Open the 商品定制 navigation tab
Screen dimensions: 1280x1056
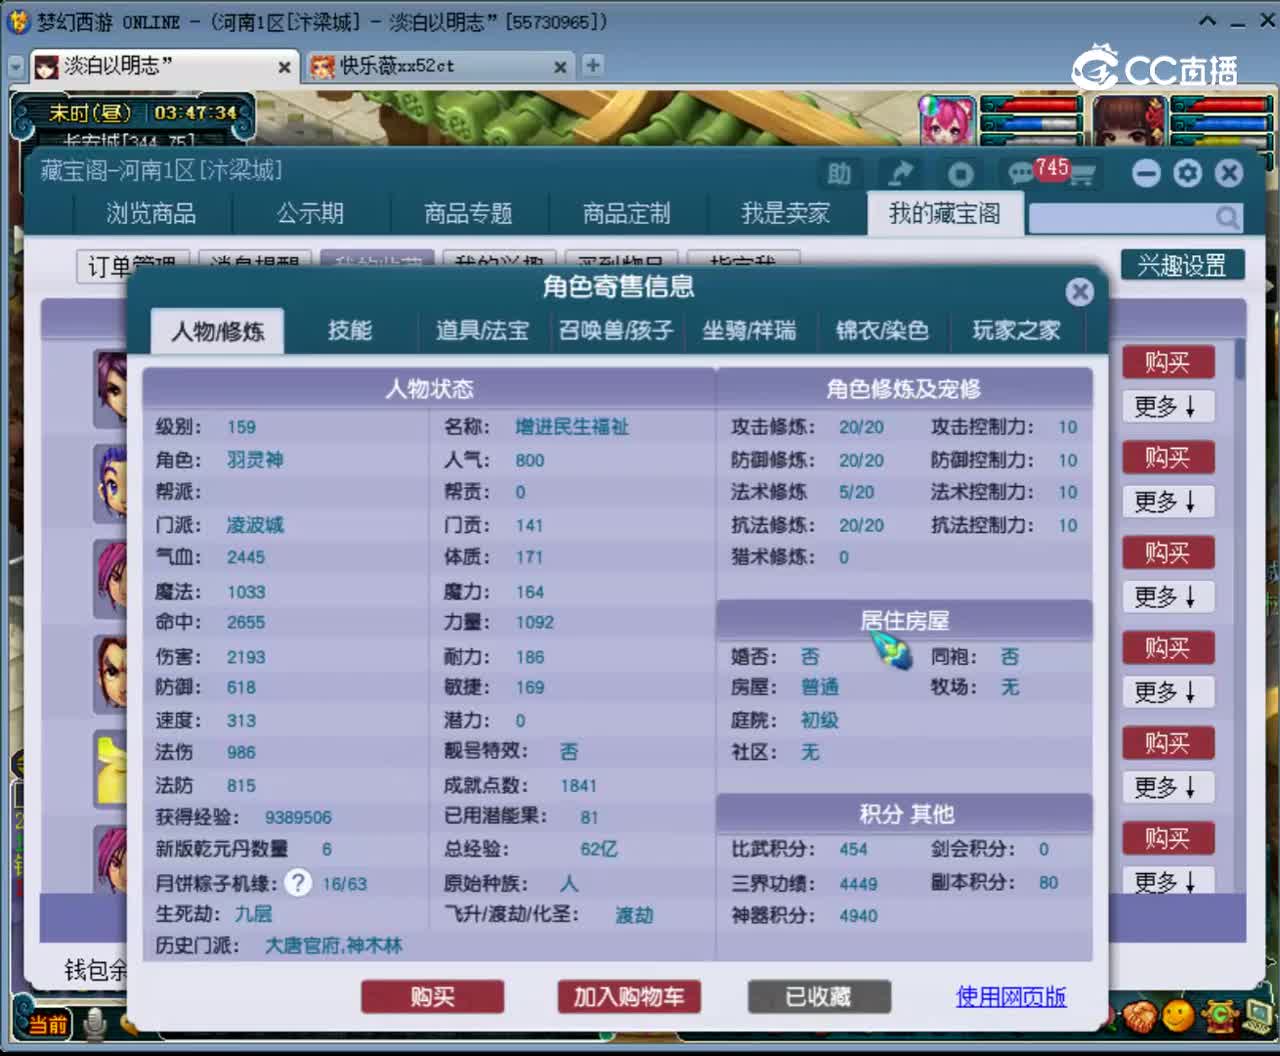point(627,213)
